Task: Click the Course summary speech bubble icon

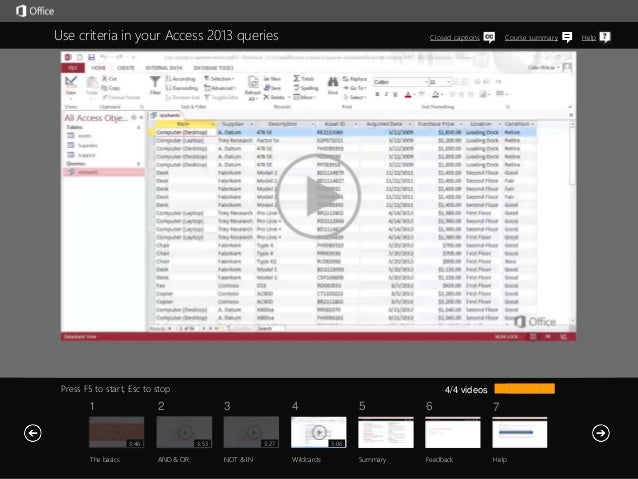Action: coord(567,37)
